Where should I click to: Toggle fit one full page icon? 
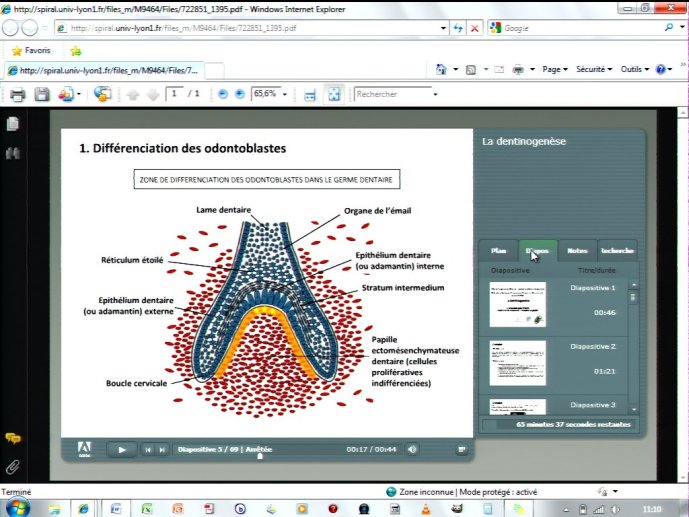click(x=334, y=94)
